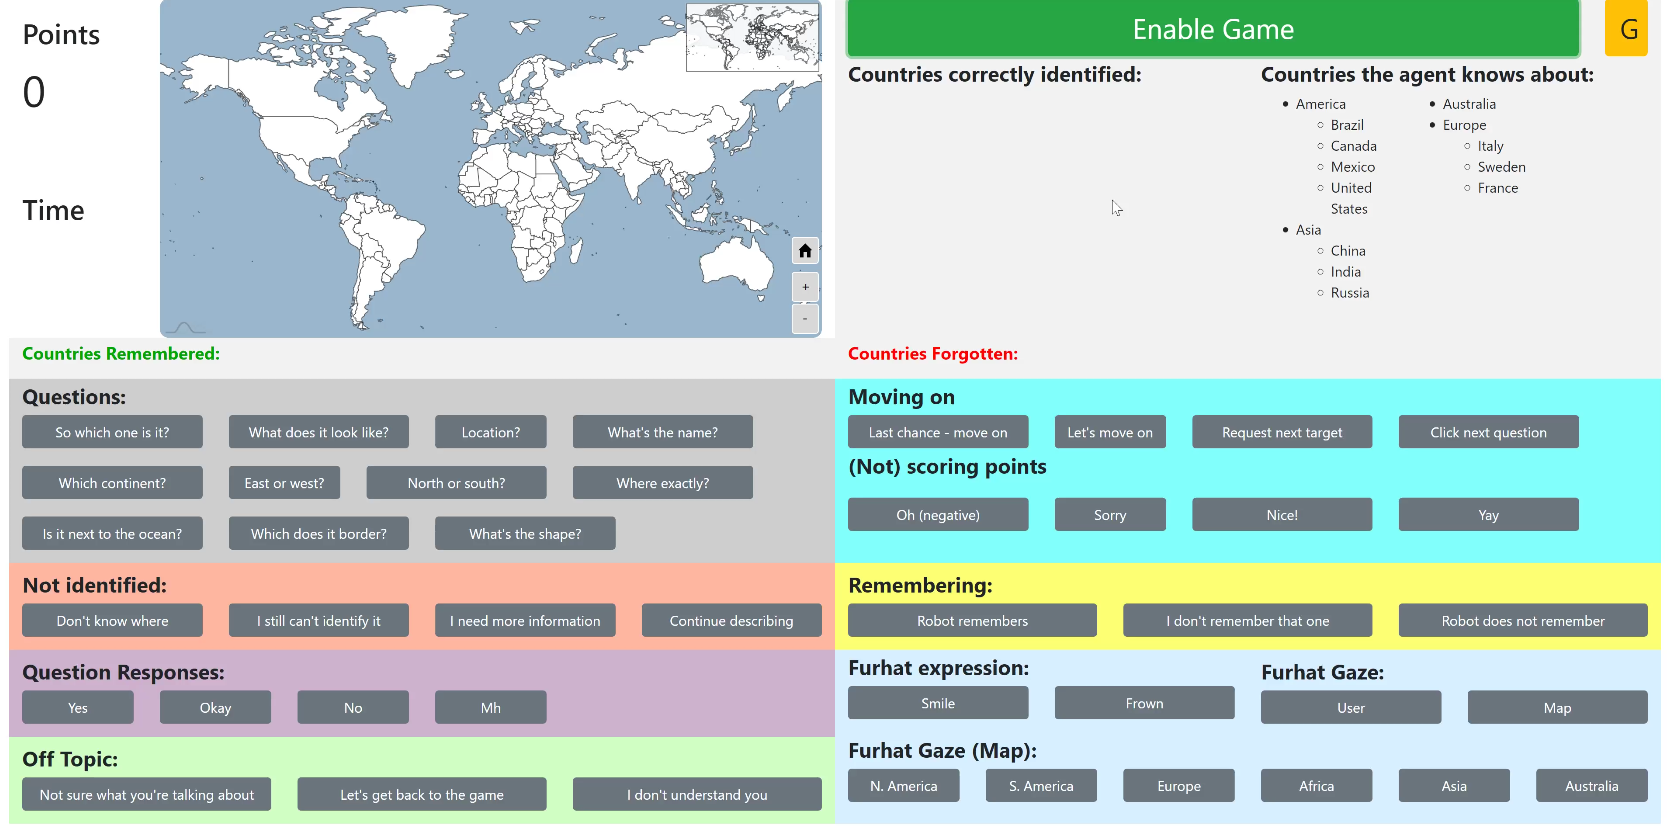The width and height of the screenshot is (1674, 840).
Task: Click the "Okay" response button
Action: [215, 708]
